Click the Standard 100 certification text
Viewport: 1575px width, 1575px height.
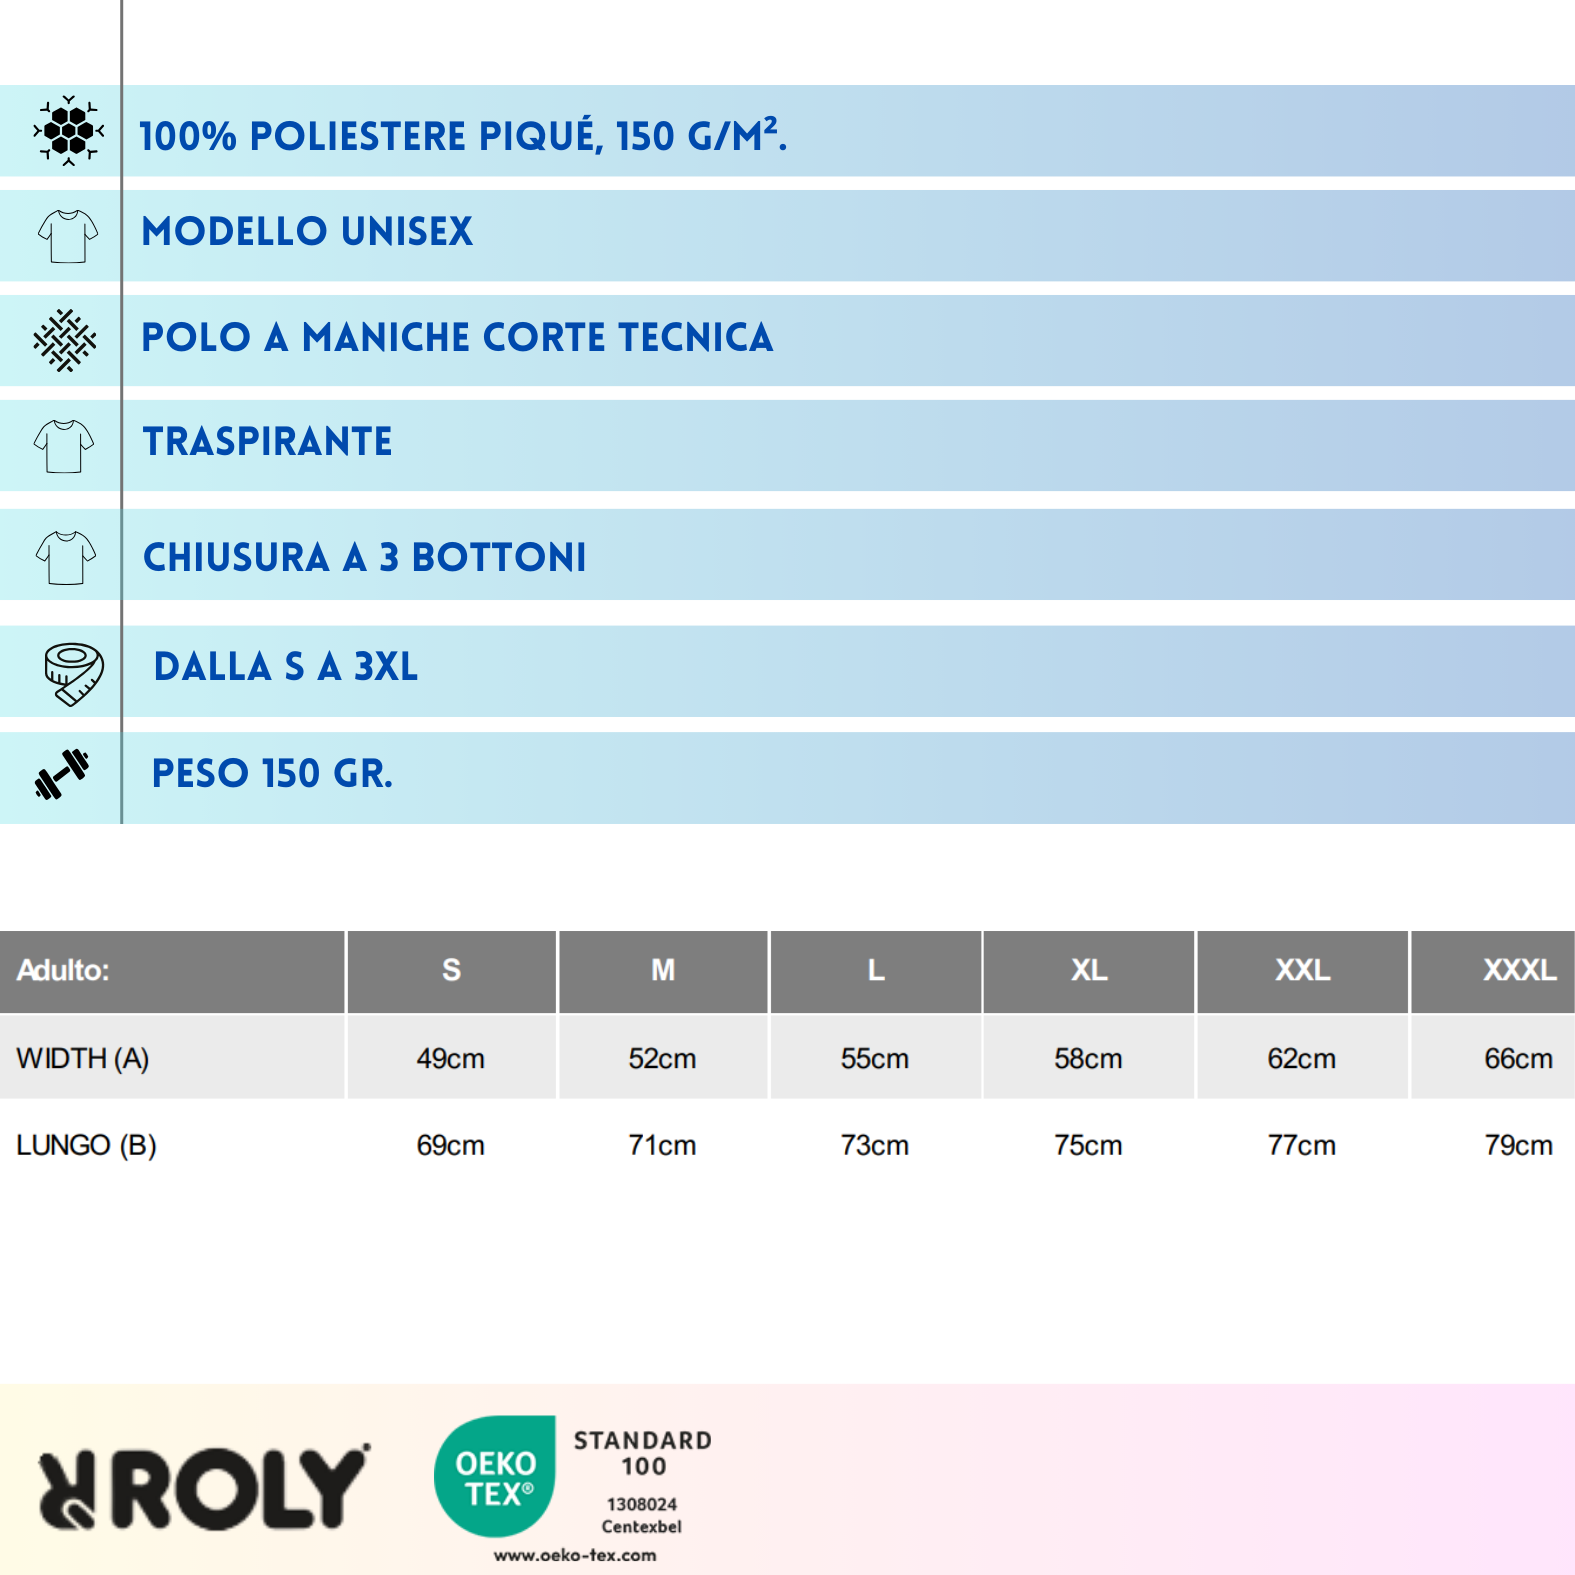point(643,1453)
